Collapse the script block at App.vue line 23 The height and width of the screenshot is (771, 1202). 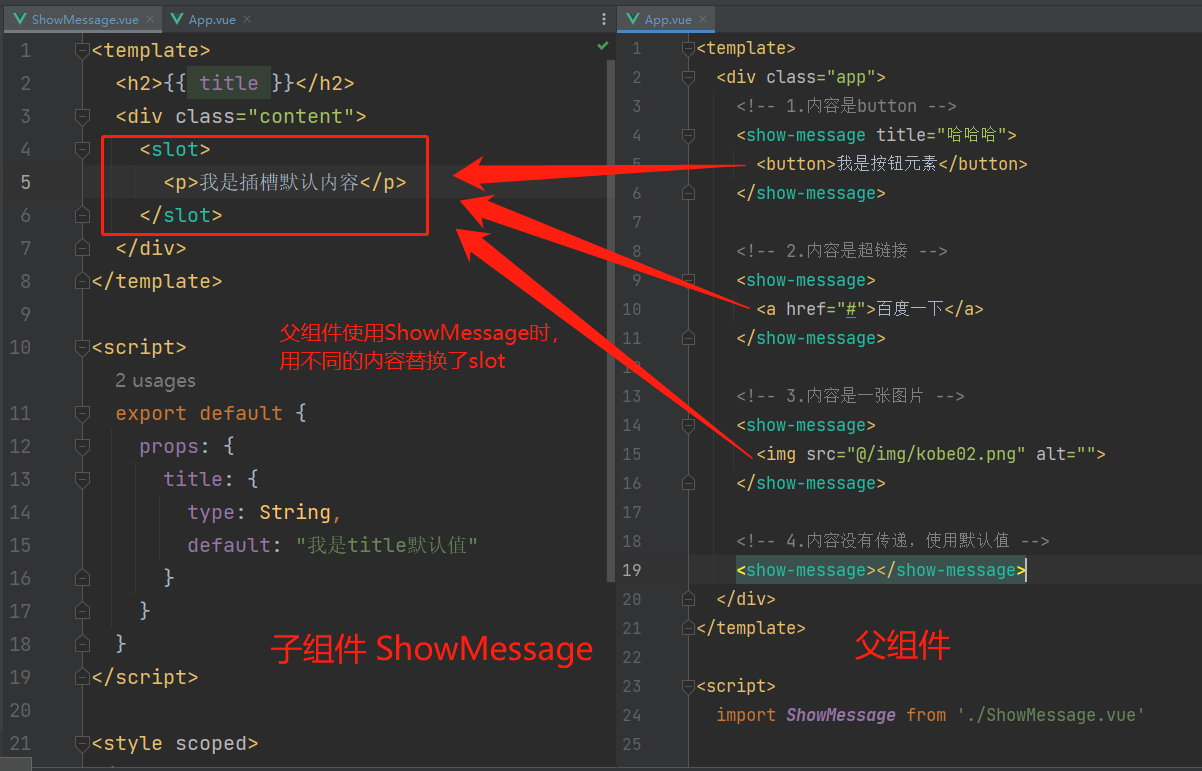[687, 686]
